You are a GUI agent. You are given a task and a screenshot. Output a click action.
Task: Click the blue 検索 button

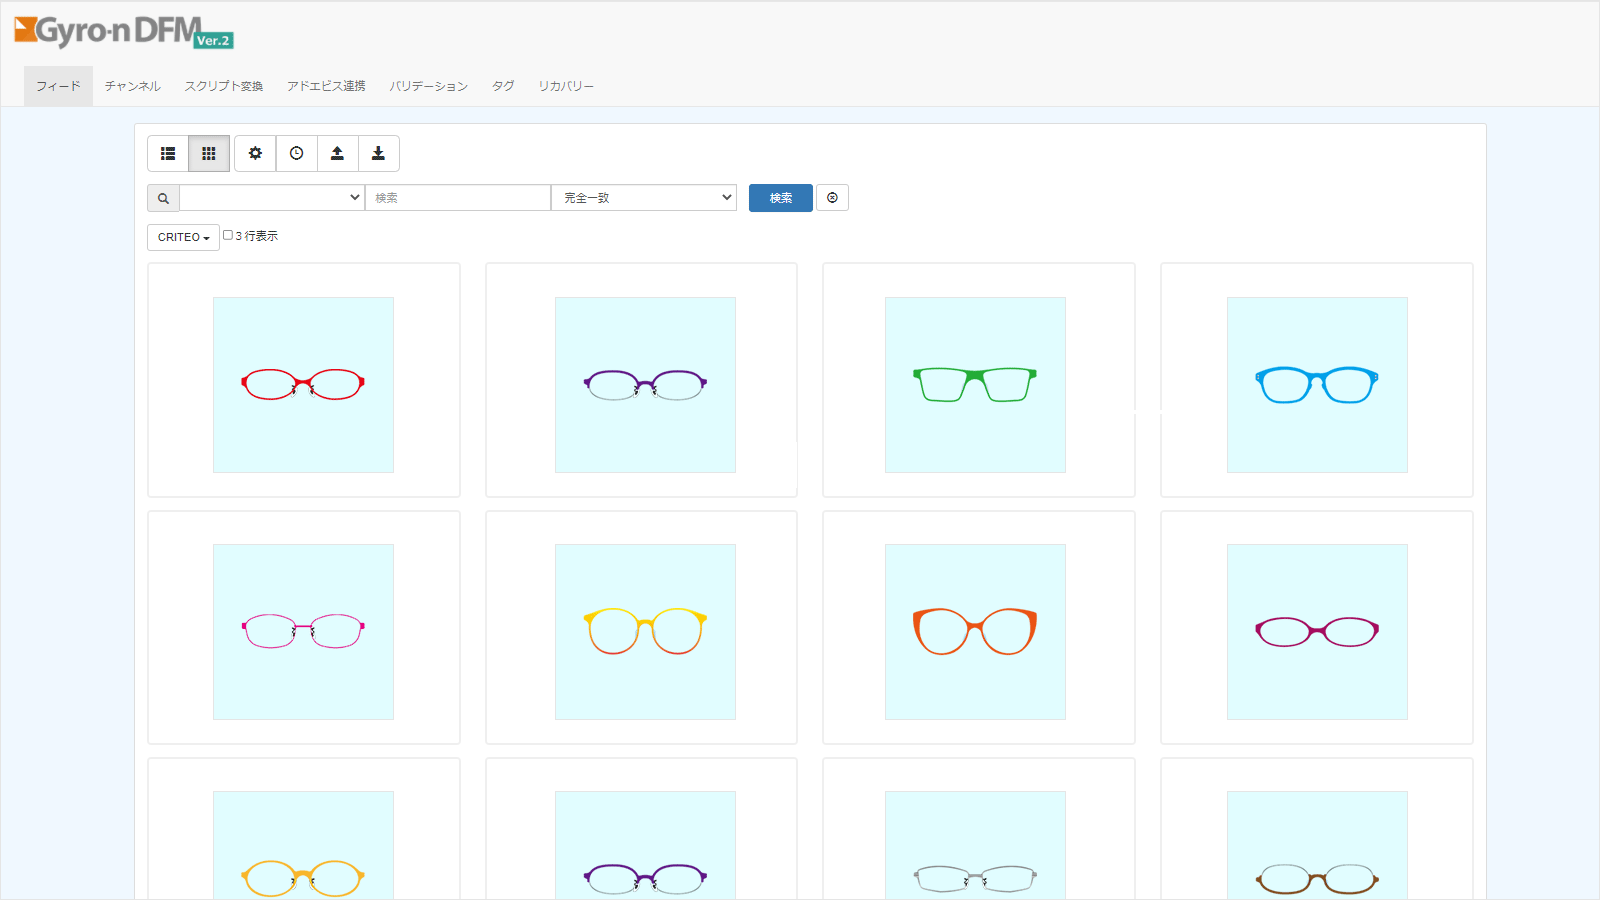pyautogui.click(x=781, y=198)
